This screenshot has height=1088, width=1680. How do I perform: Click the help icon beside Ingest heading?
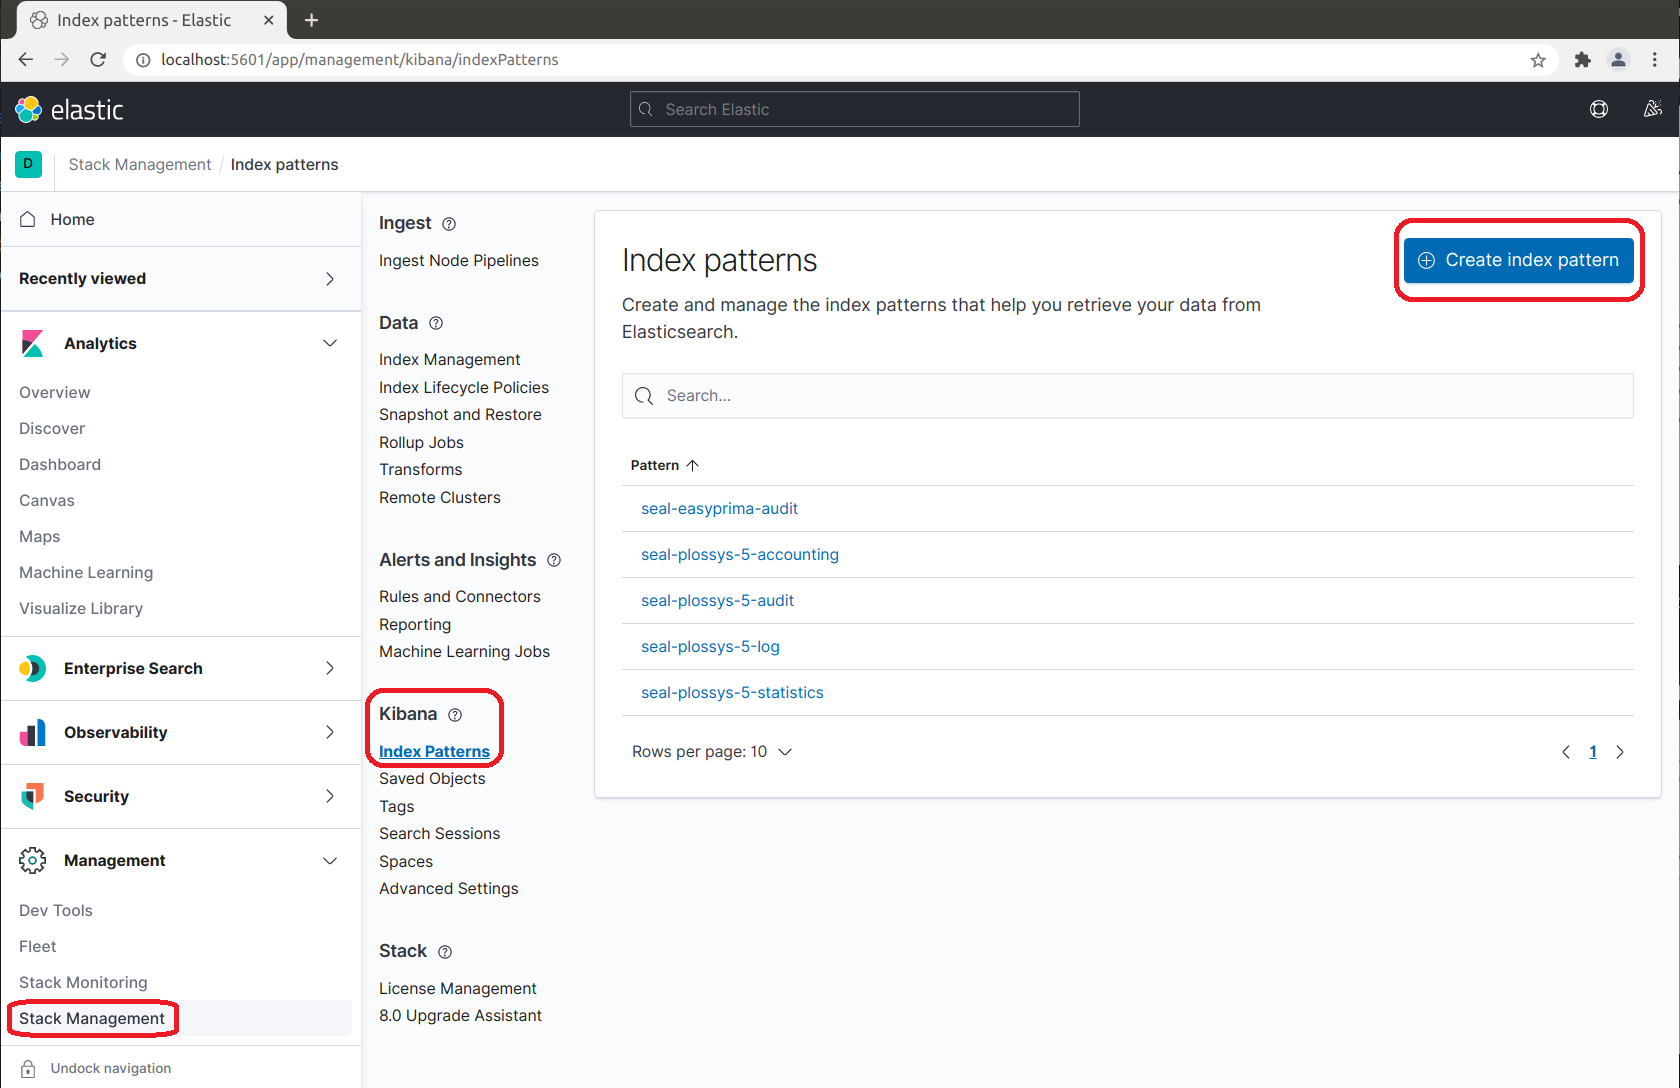pyautogui.click(x=449, y=224)
